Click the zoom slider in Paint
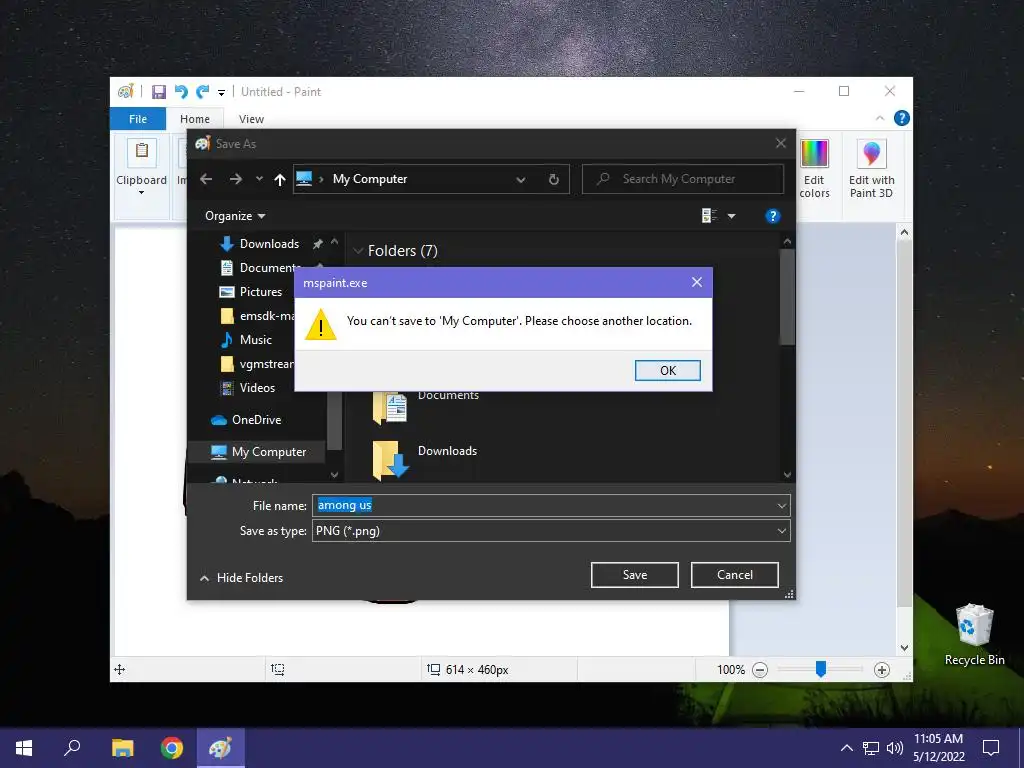This screenshot has height=768, width=1024. (820, 669)
